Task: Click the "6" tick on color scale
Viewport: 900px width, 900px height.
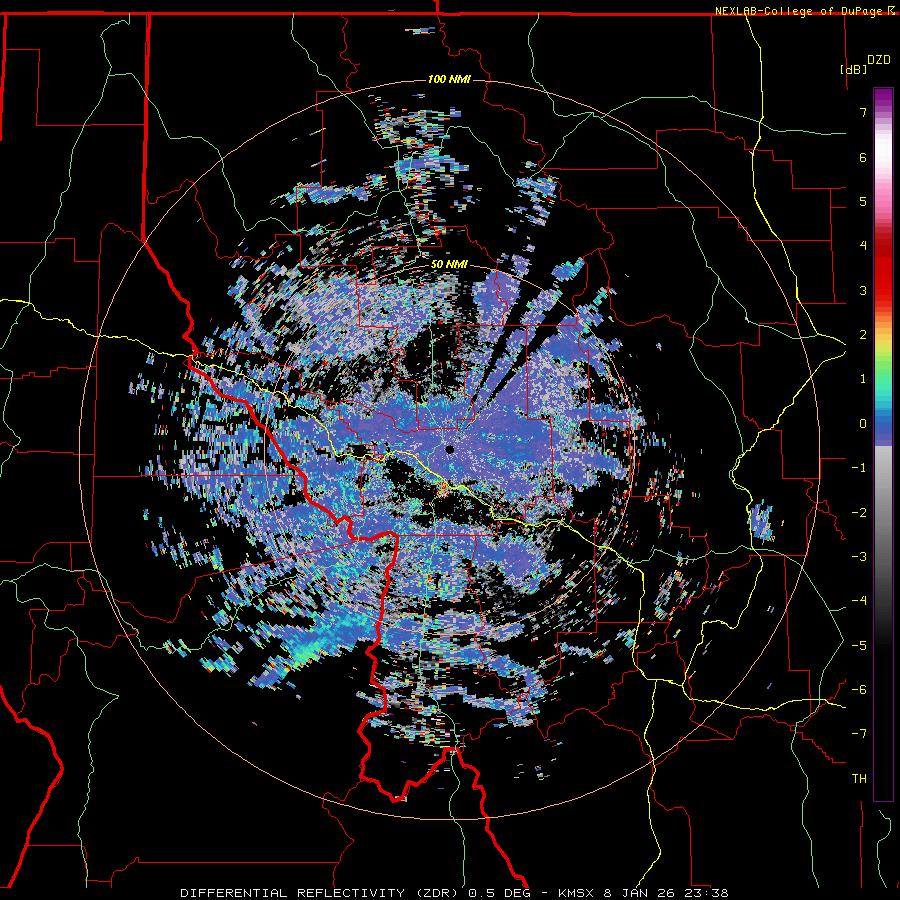Action: point(863,157)
